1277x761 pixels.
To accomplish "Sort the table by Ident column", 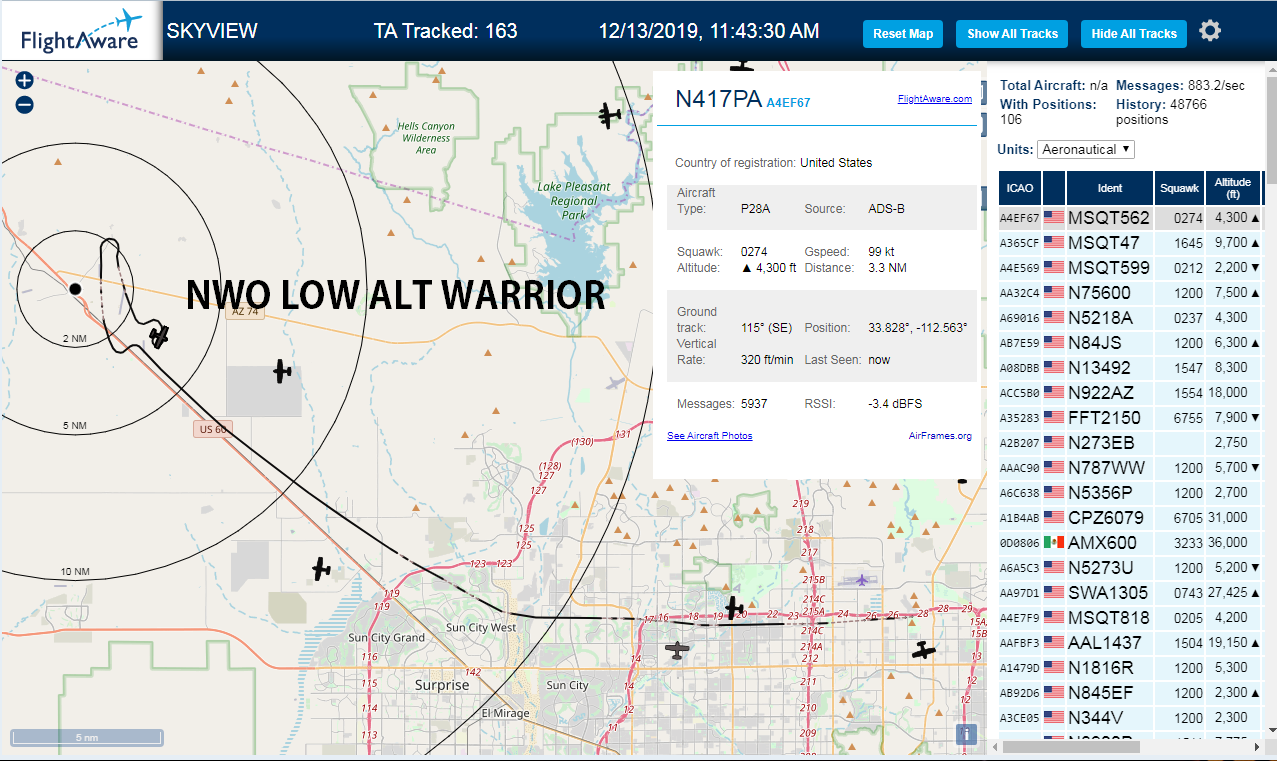I will click(x=1110, y=188).
